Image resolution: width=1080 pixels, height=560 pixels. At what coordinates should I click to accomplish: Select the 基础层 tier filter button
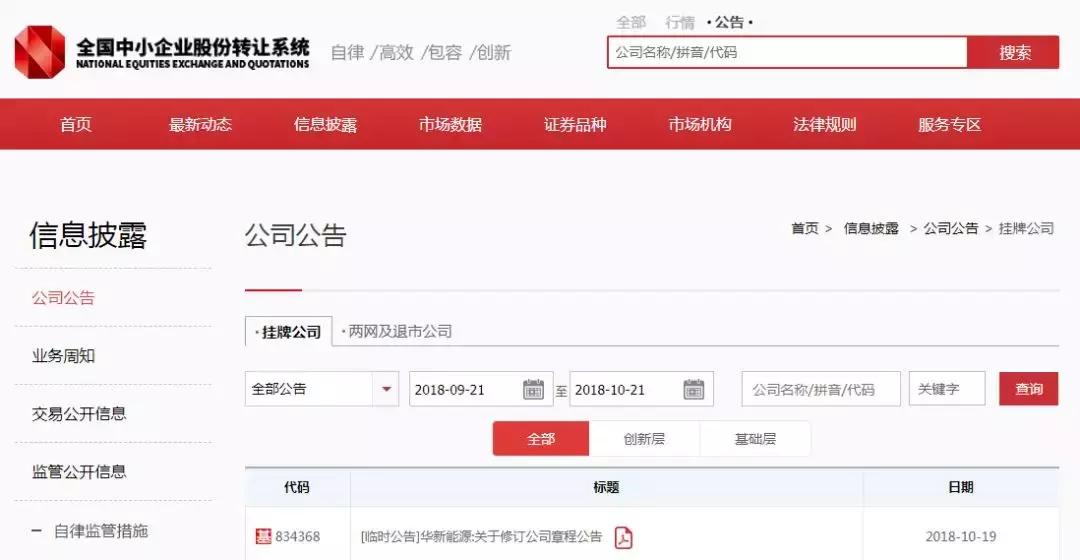(755, 439)
